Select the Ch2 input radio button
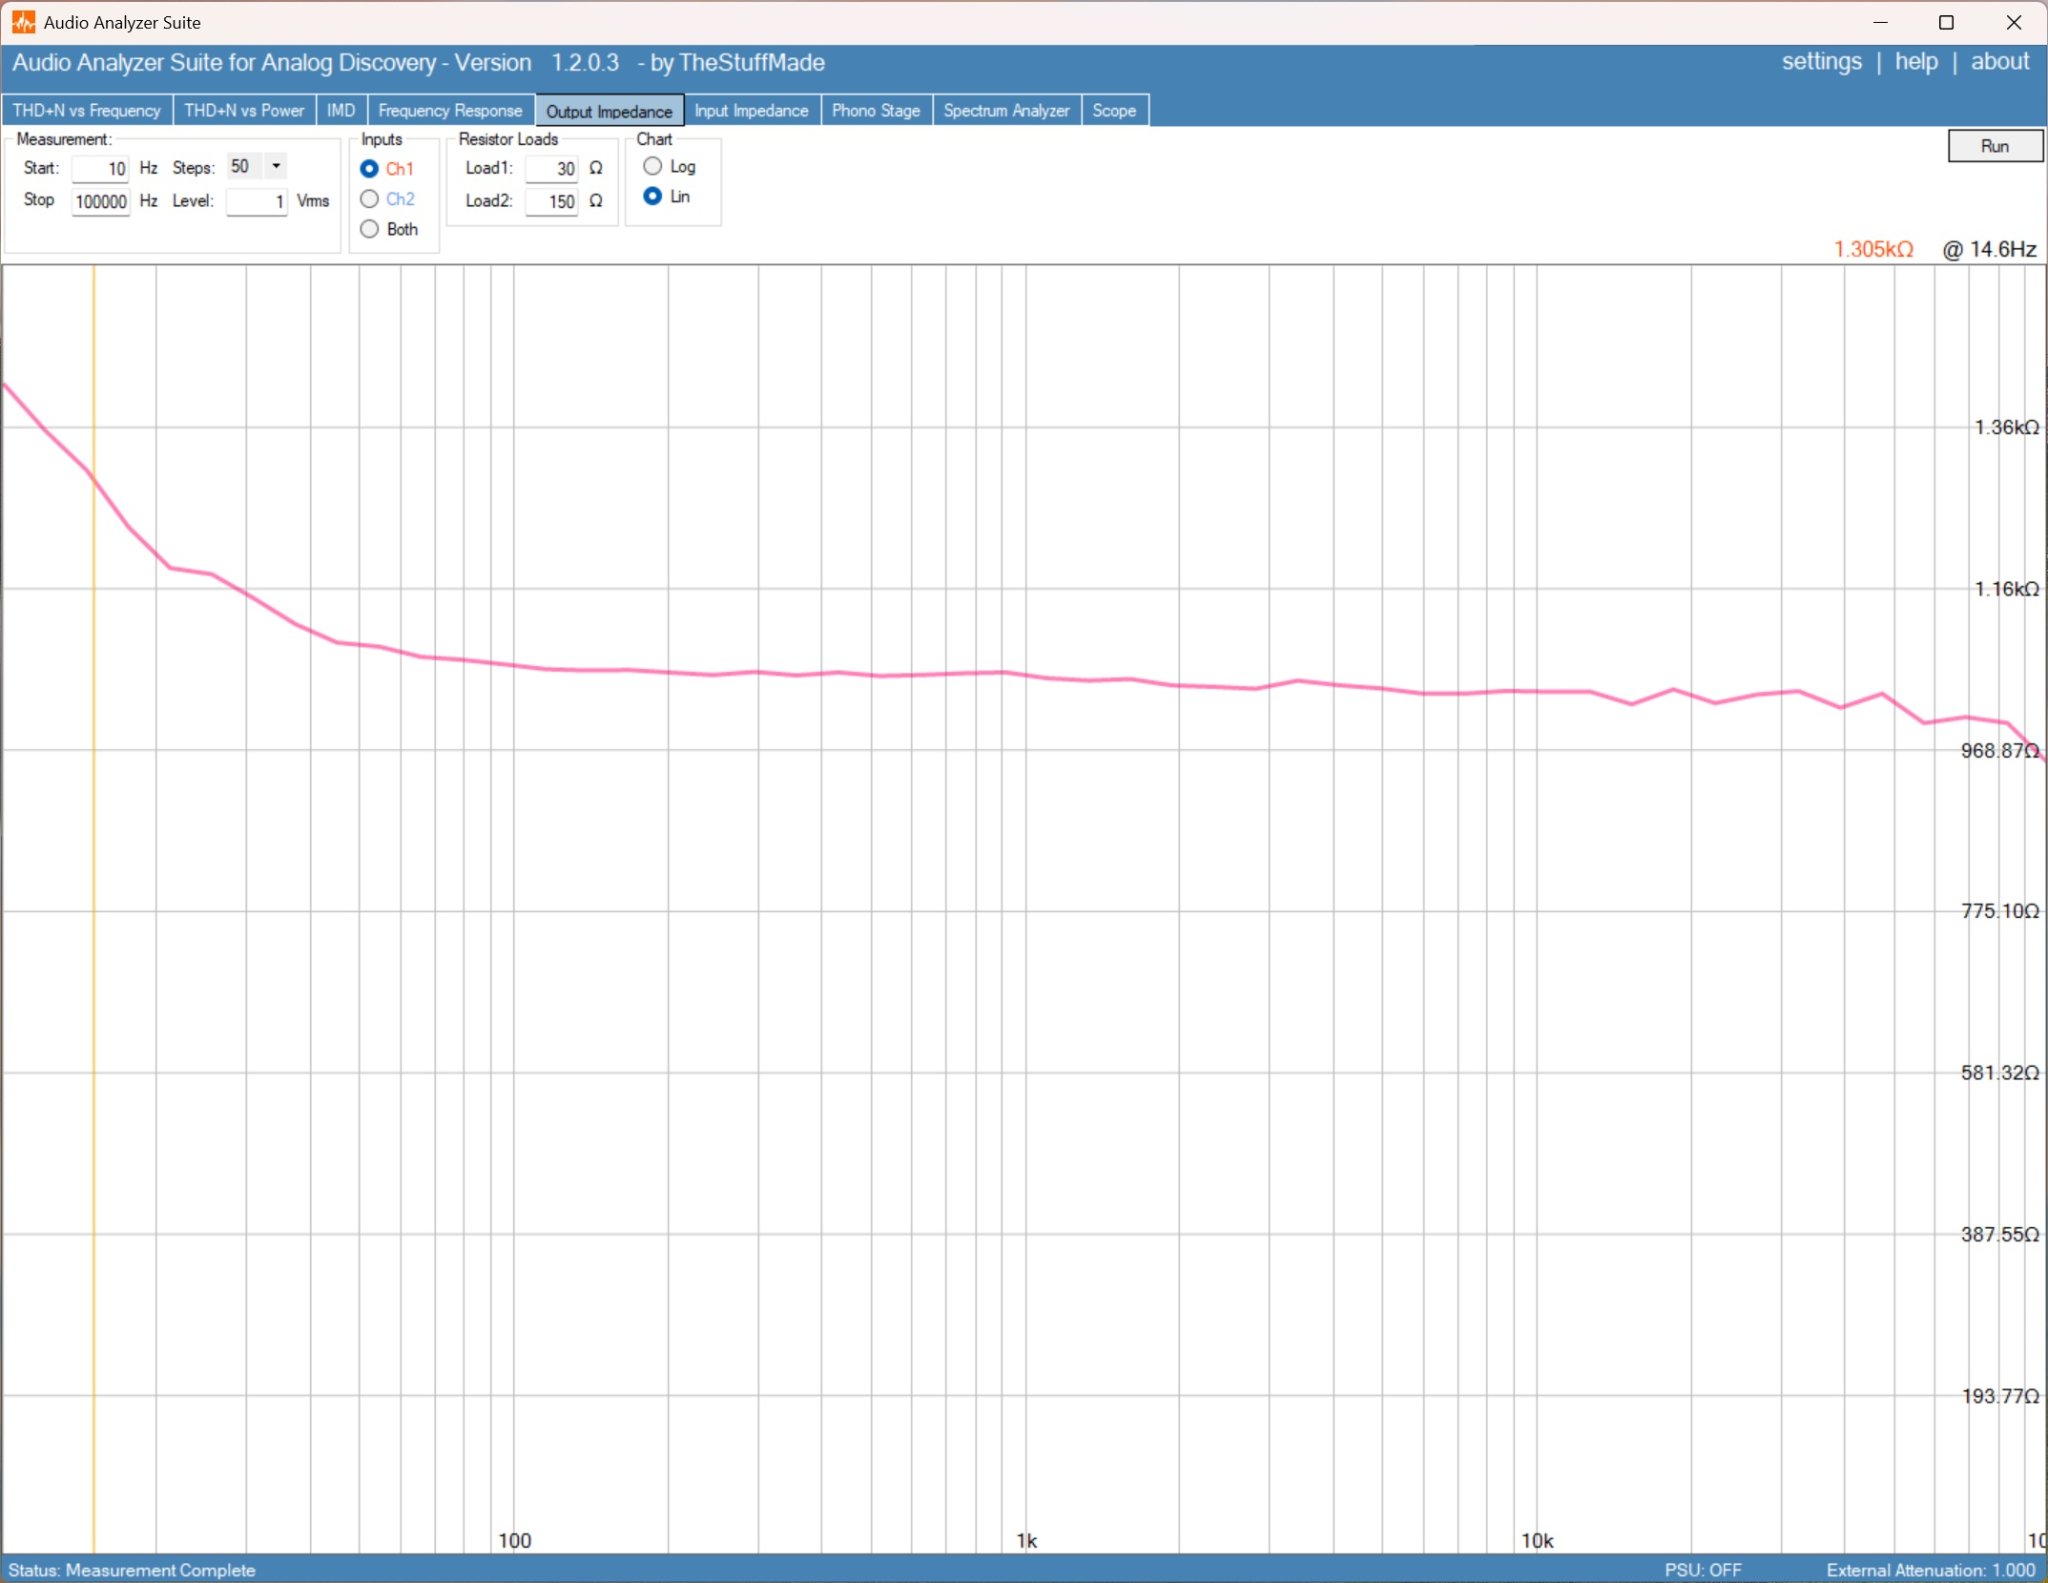This screenshot has width=2048, height=1583. 369,199
